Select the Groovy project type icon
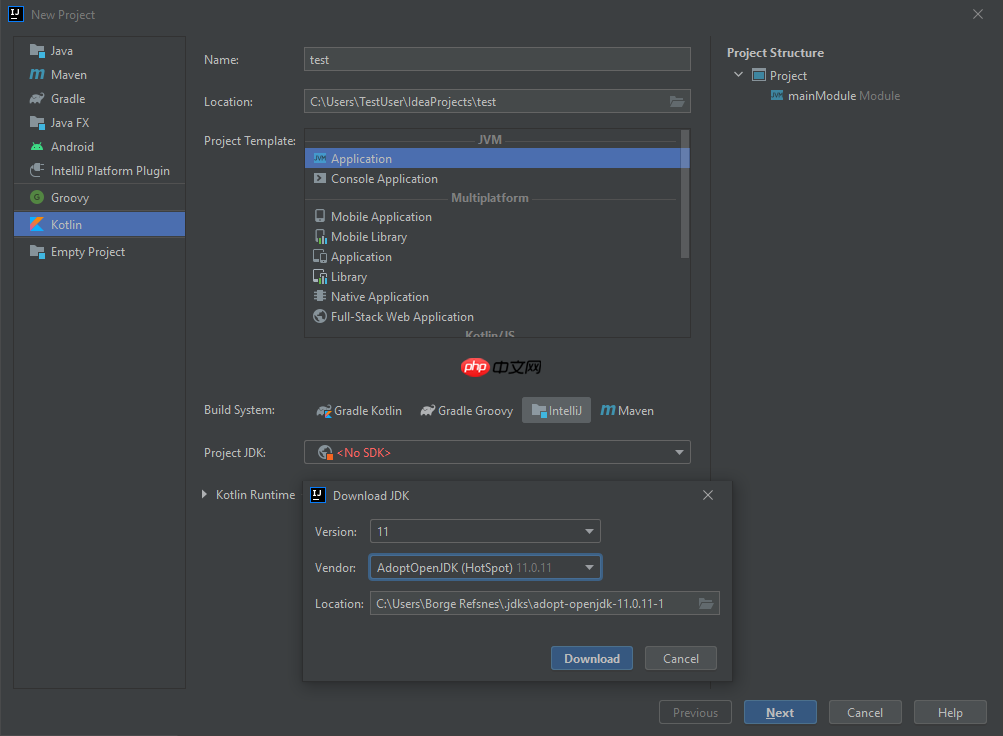Image resolution: width=1003 pixels, height=736 pixels. [x=37, y=198]
